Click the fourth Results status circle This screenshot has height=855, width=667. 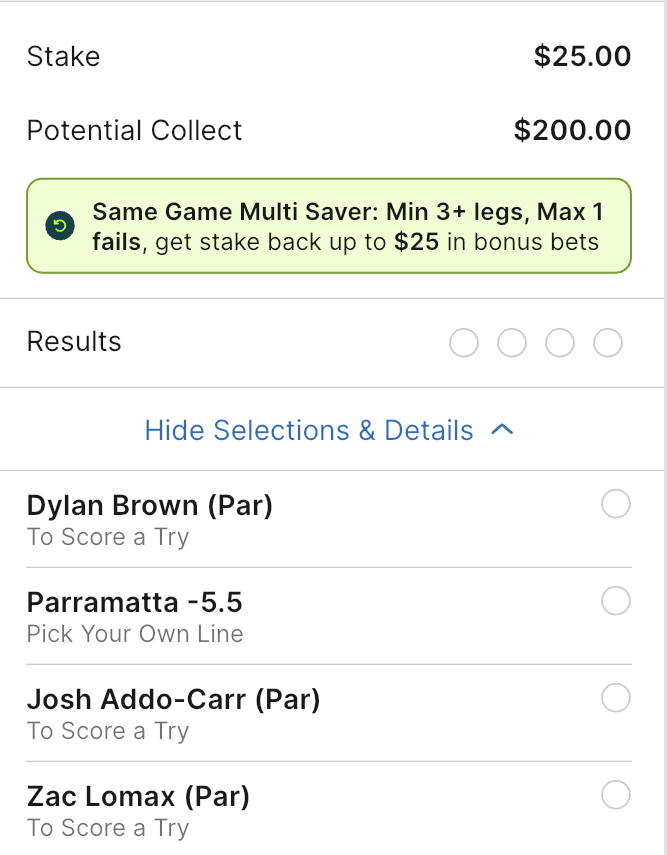pyautogui.click(x=608, y=343)
